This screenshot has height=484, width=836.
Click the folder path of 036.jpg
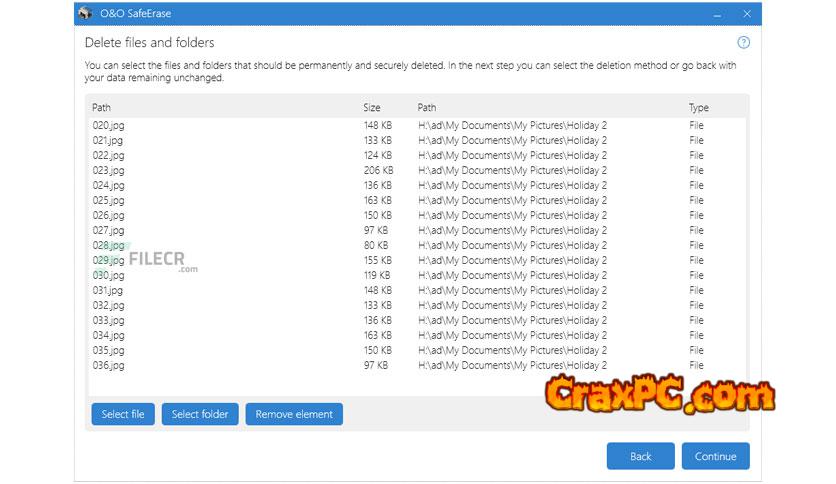(x=512, y=365)
